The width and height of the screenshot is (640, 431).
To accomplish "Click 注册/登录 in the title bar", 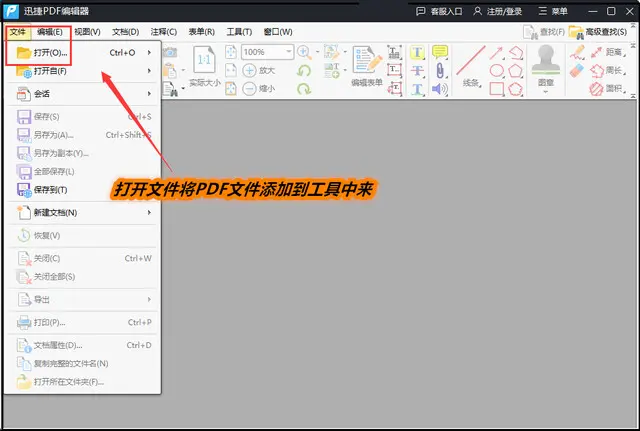I will [497, 11].
